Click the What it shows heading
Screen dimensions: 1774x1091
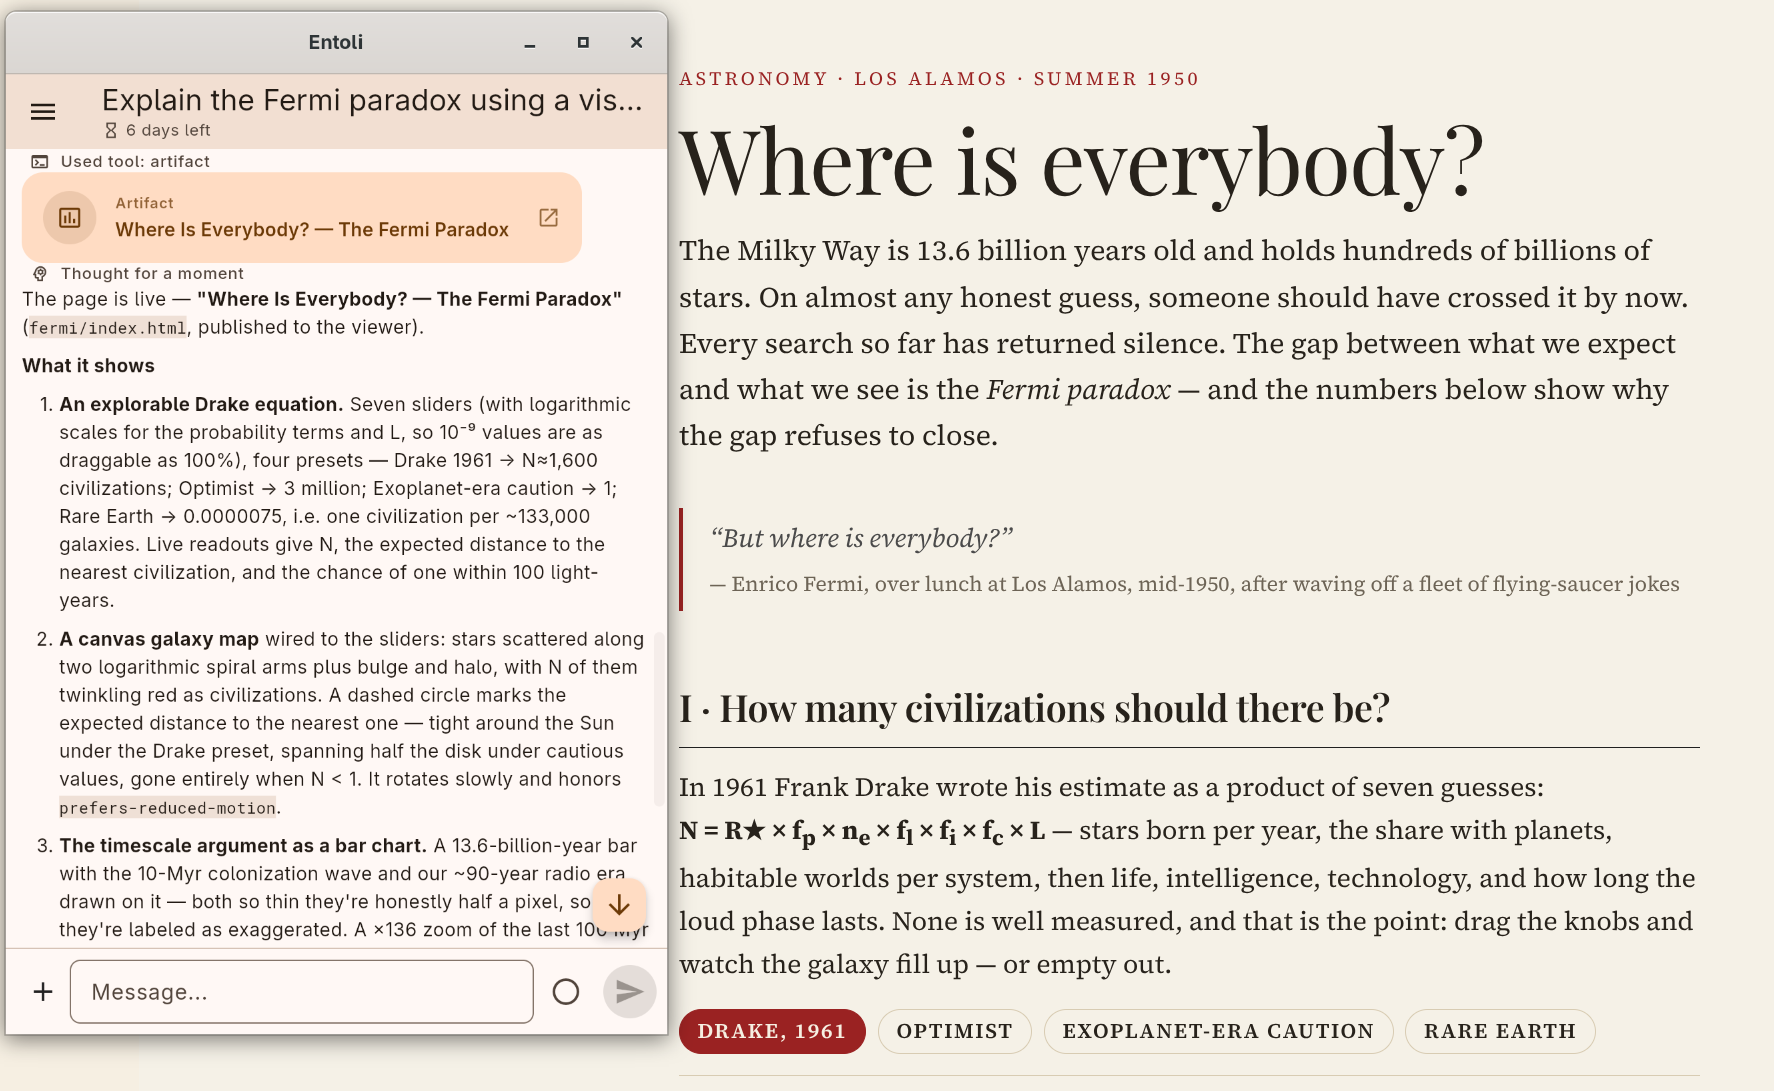point(89,366)
